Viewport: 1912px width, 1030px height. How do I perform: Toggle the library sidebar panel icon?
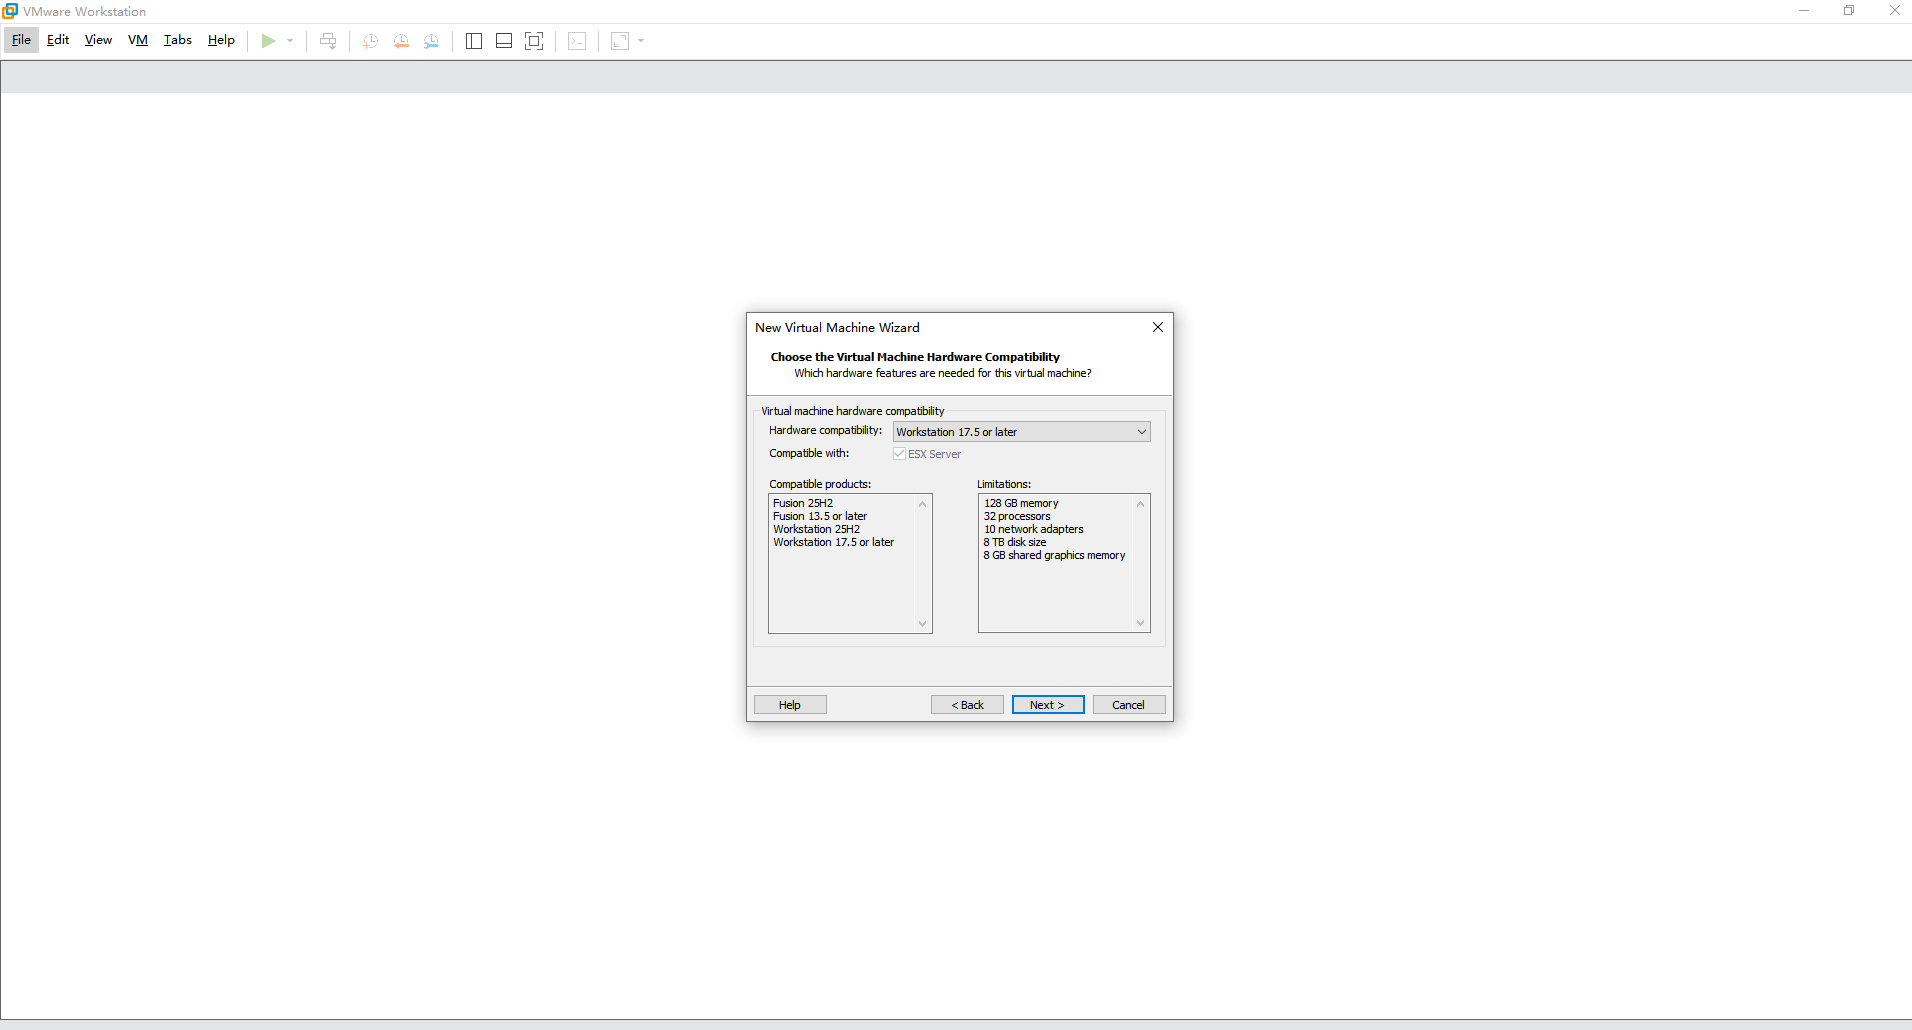tap(474, 41)
